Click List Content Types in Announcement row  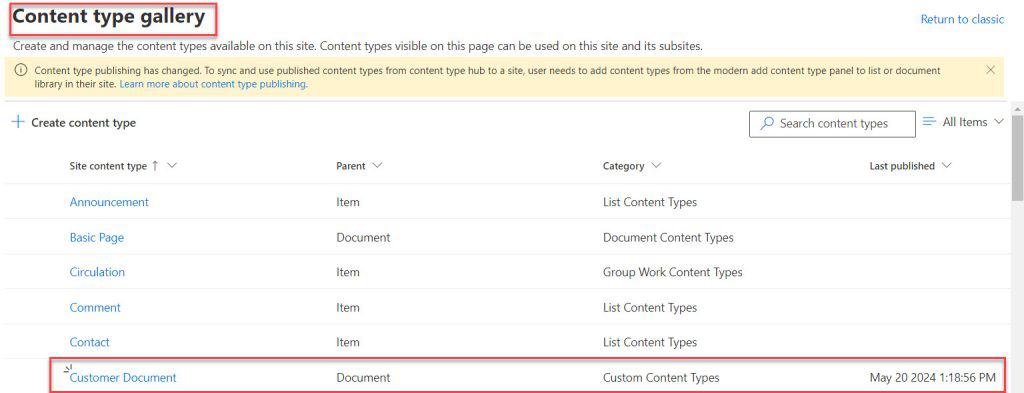click(x=650, y=202)
